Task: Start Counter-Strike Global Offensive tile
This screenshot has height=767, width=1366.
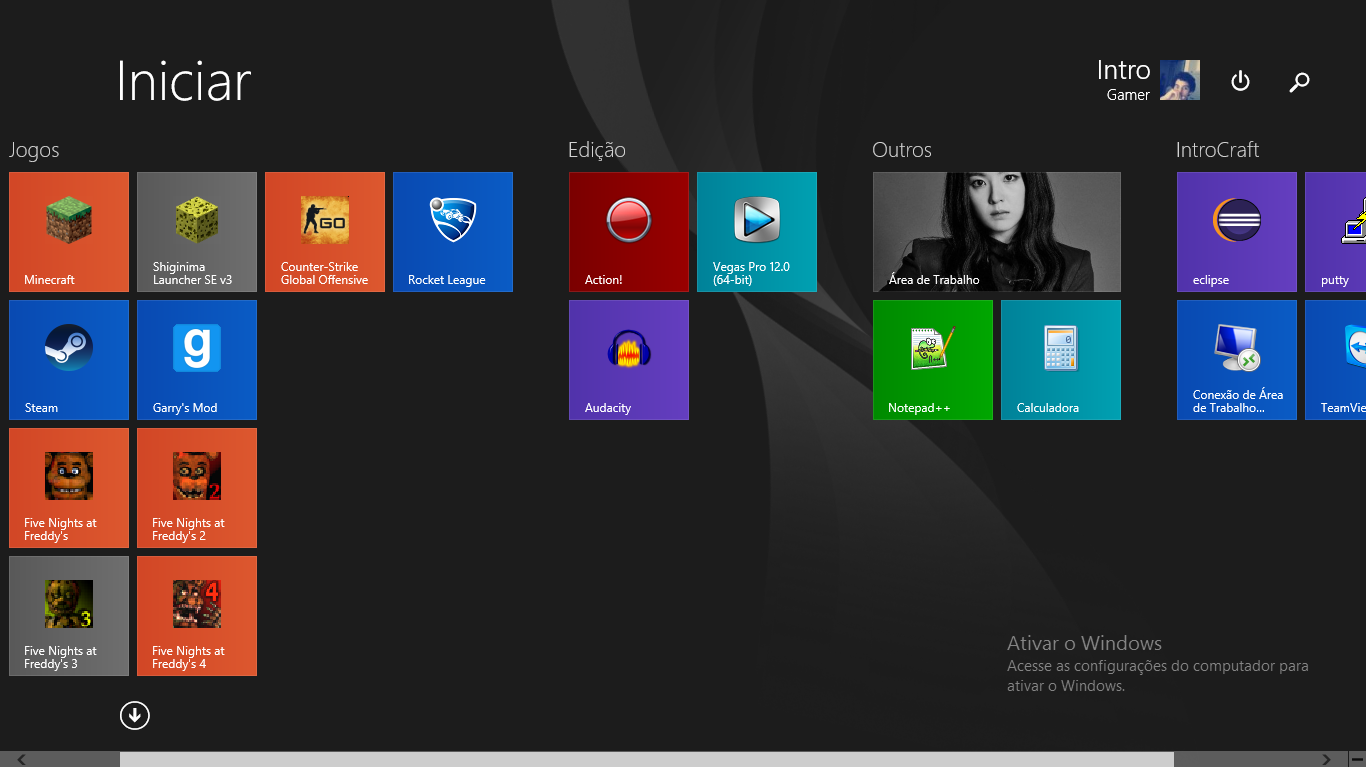Action: (x=325, y=232)
